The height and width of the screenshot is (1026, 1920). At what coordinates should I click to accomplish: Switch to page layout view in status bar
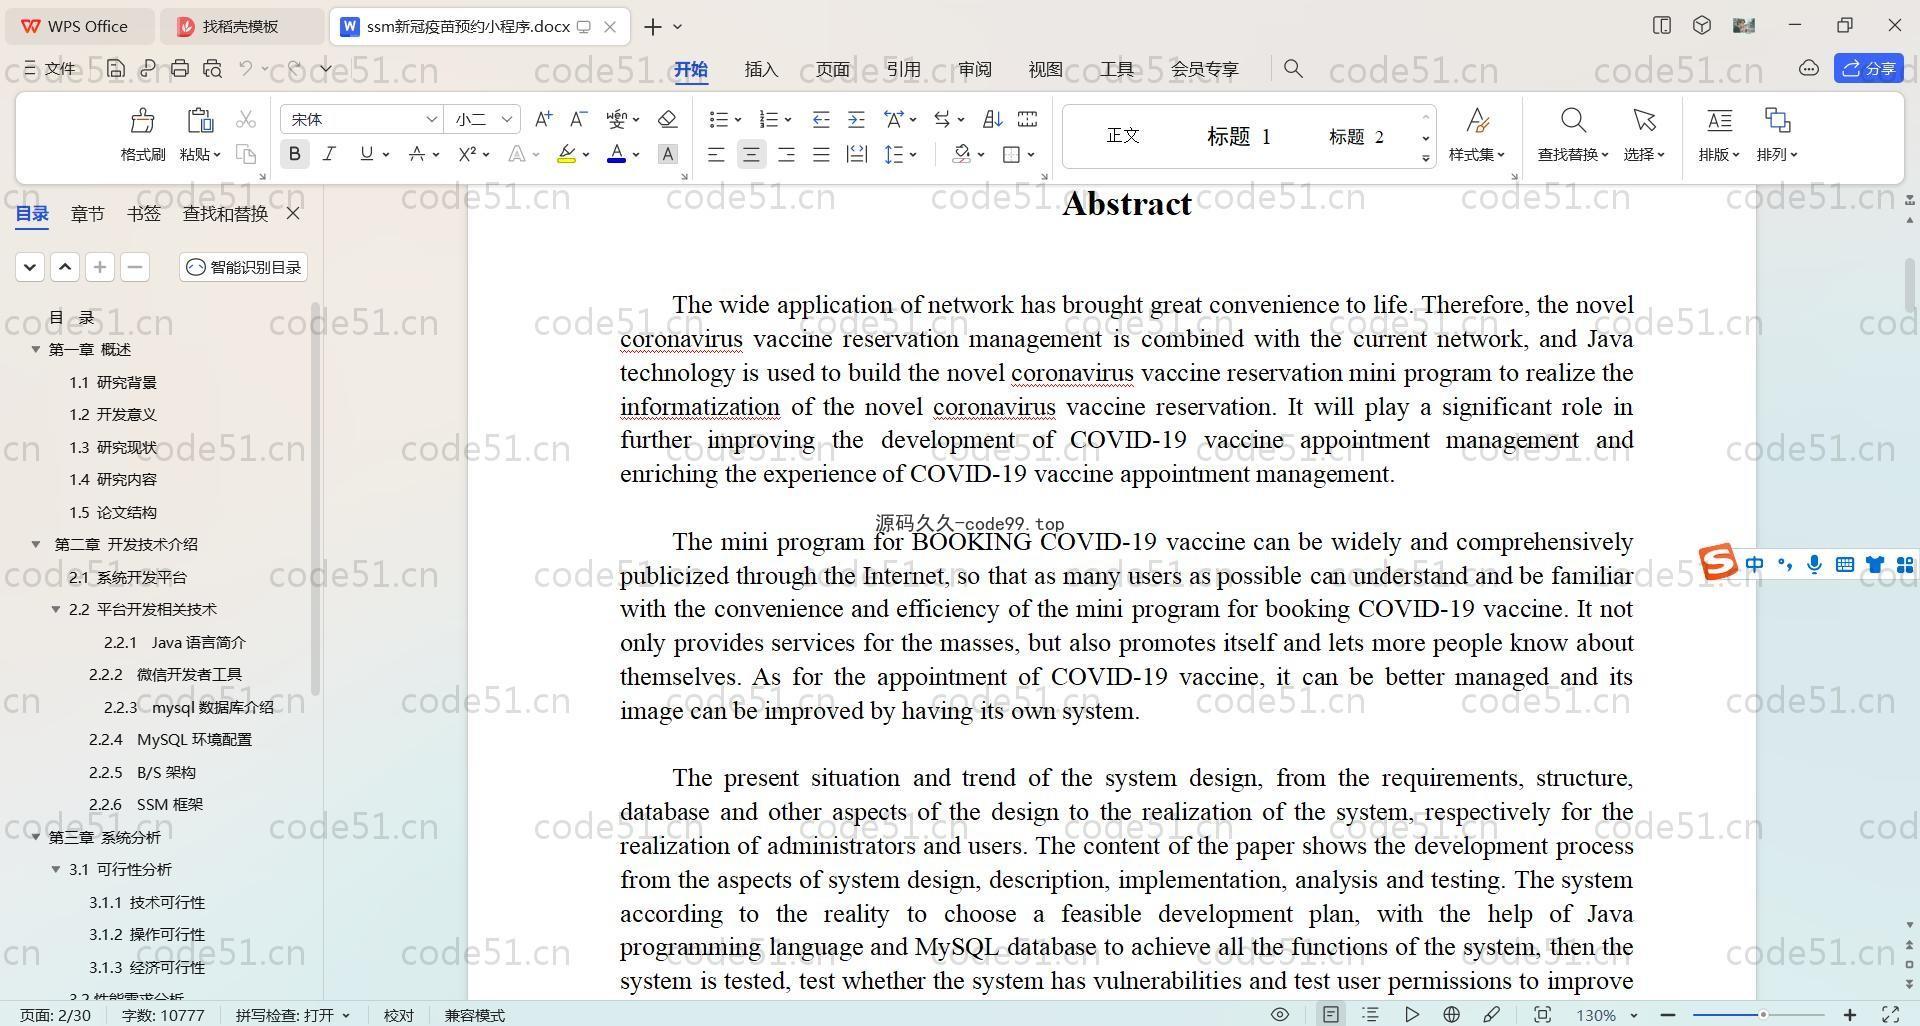1331,1014
